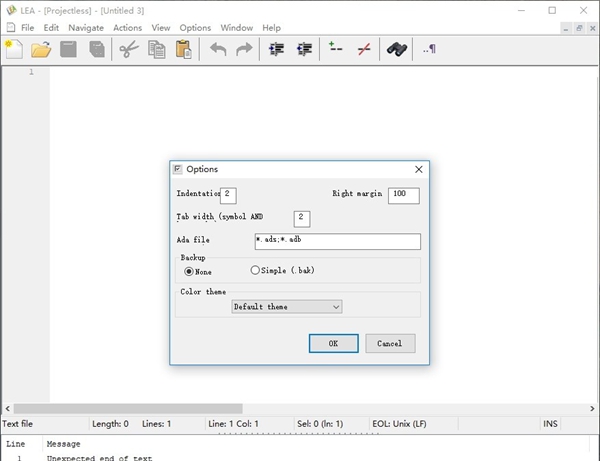Click the scroll left arrow
The width and height of the screenshot is (600, 461).
coord(7,409)
